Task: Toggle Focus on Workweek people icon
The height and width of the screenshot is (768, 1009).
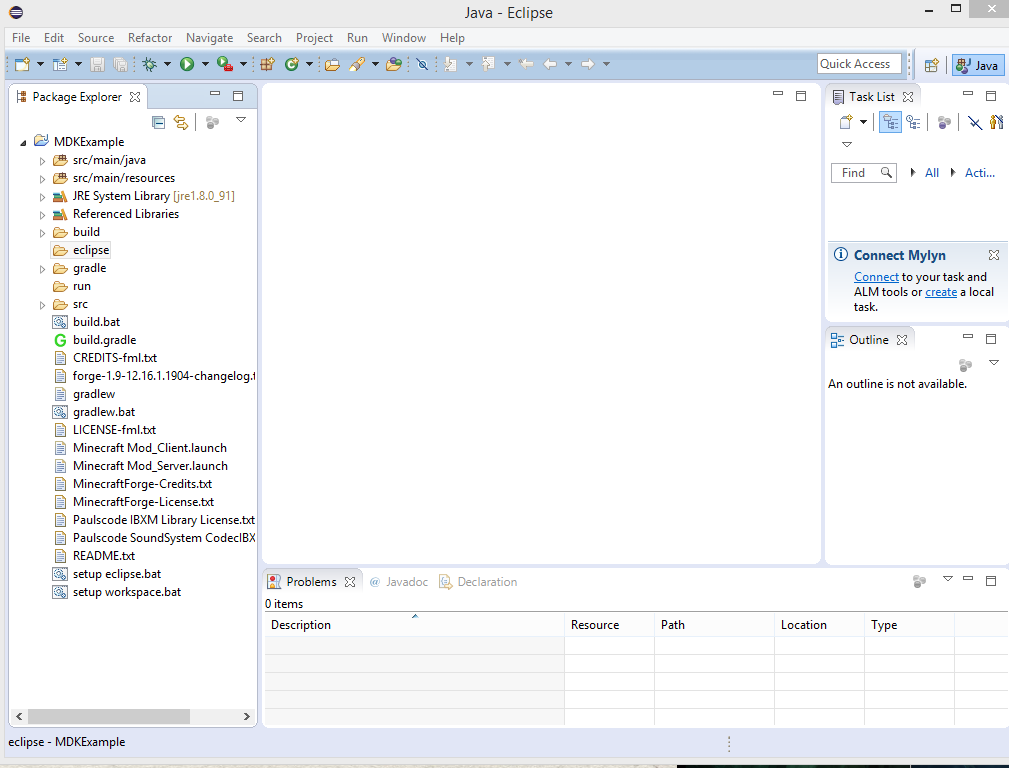Action: [997, 122]
